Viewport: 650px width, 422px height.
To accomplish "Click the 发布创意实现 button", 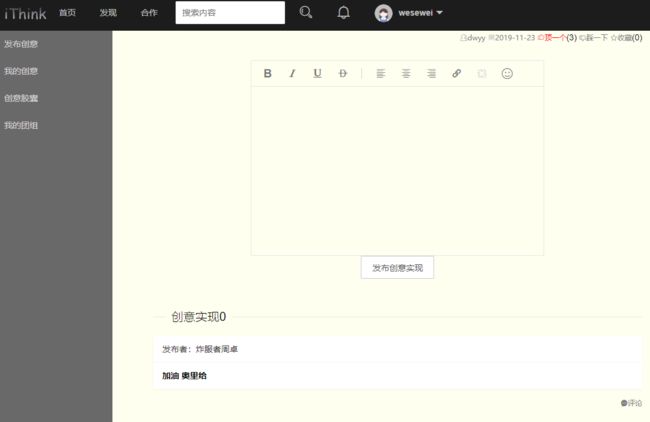I will pyautogui.click(x=397, y=267).
